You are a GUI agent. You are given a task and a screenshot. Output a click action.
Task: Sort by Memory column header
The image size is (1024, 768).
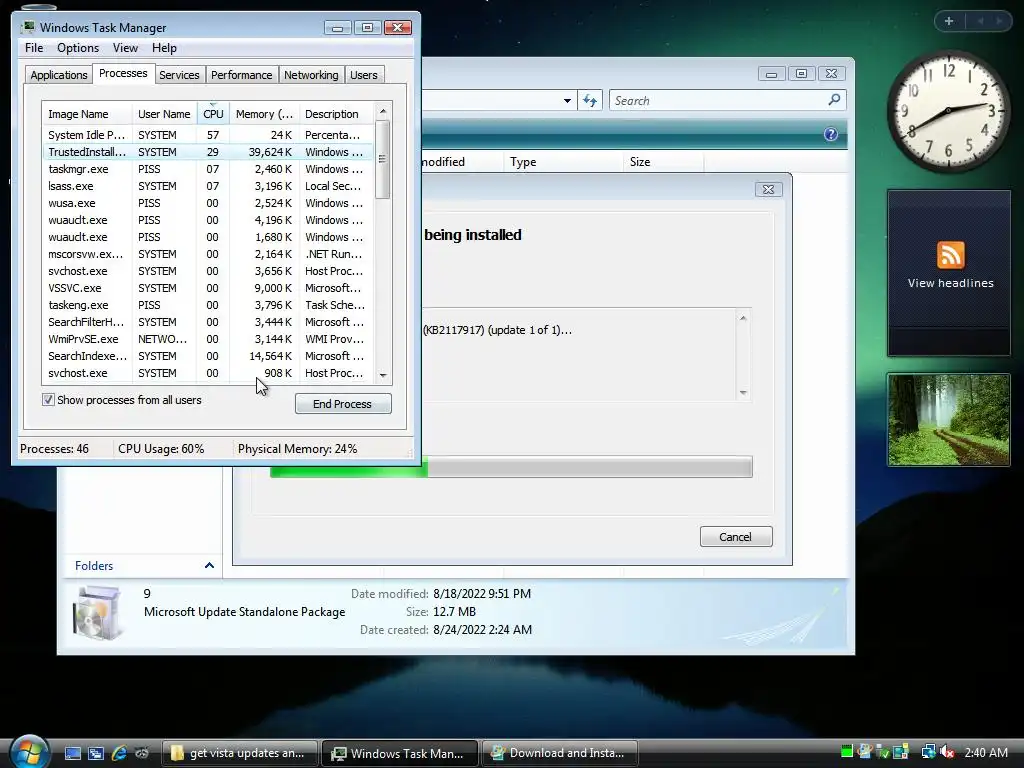[x=264, y=114]
